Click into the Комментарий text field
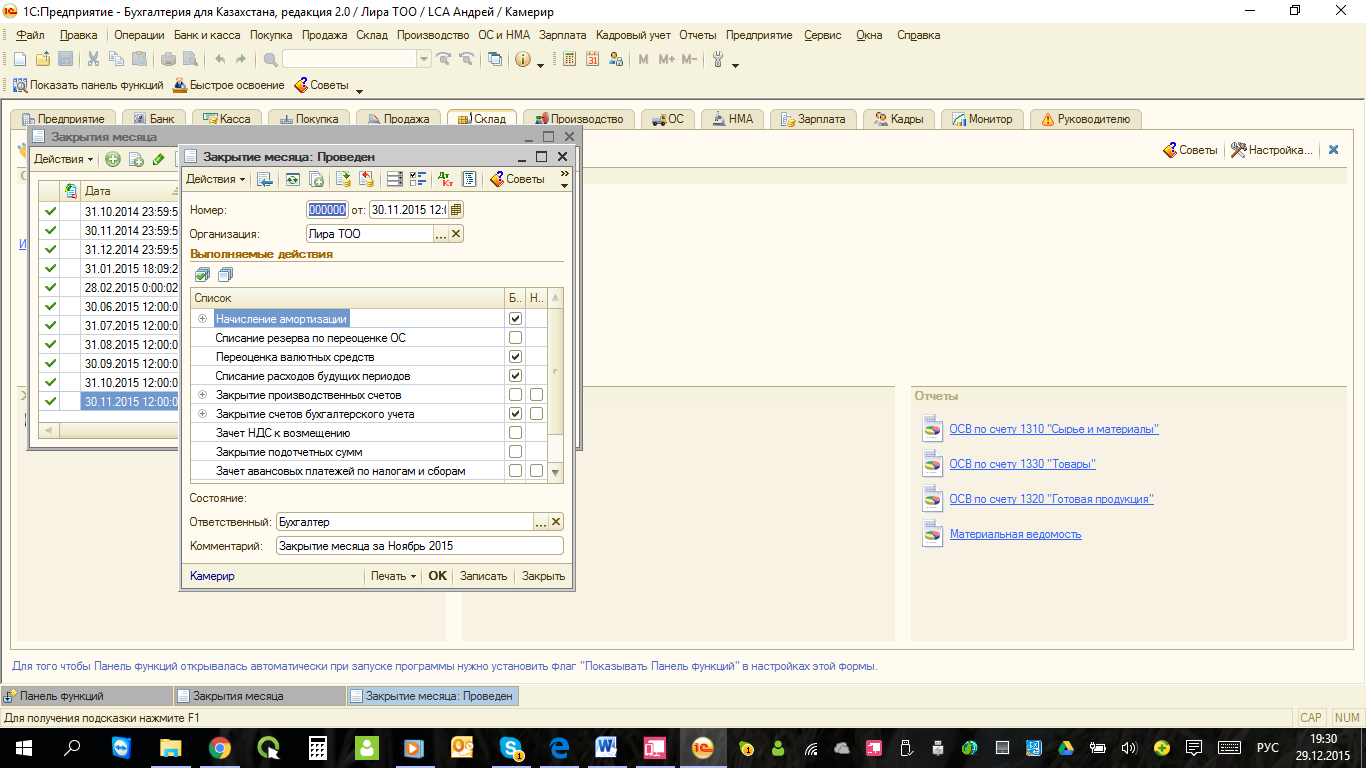The width and height of the screenshot is (1366, 768). point(420,546)
